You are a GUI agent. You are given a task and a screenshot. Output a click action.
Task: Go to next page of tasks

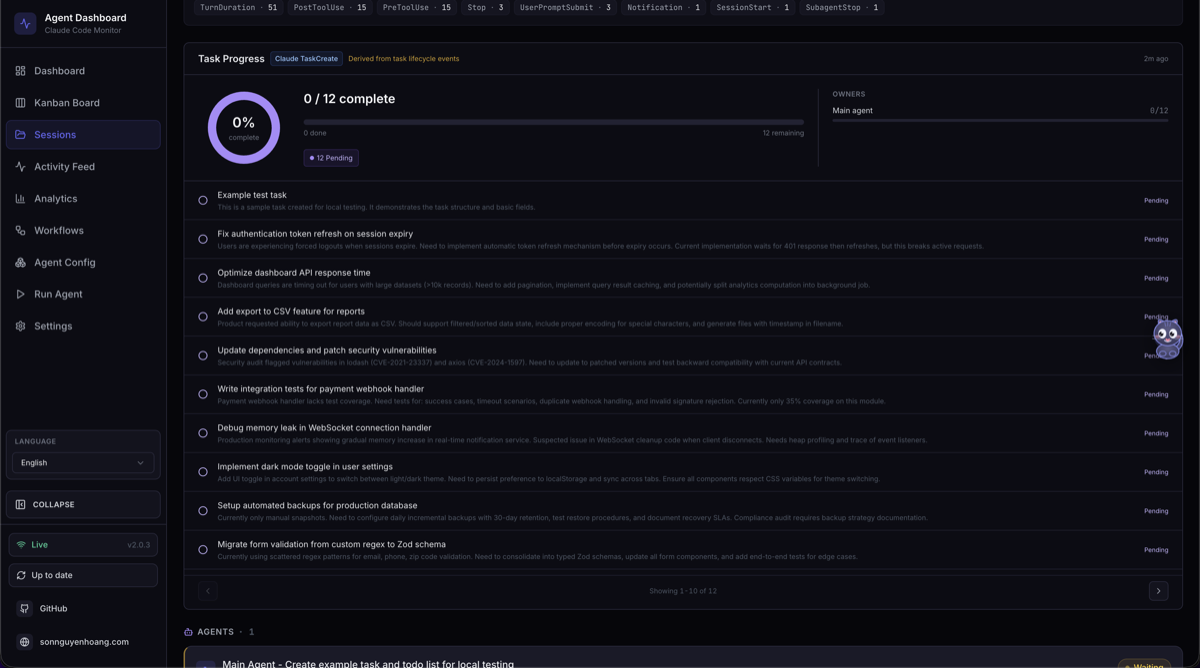1158,591
